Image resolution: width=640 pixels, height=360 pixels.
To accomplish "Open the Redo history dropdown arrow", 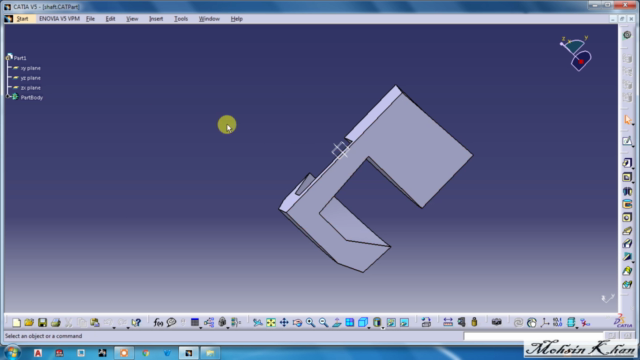I will pos(128,327).
